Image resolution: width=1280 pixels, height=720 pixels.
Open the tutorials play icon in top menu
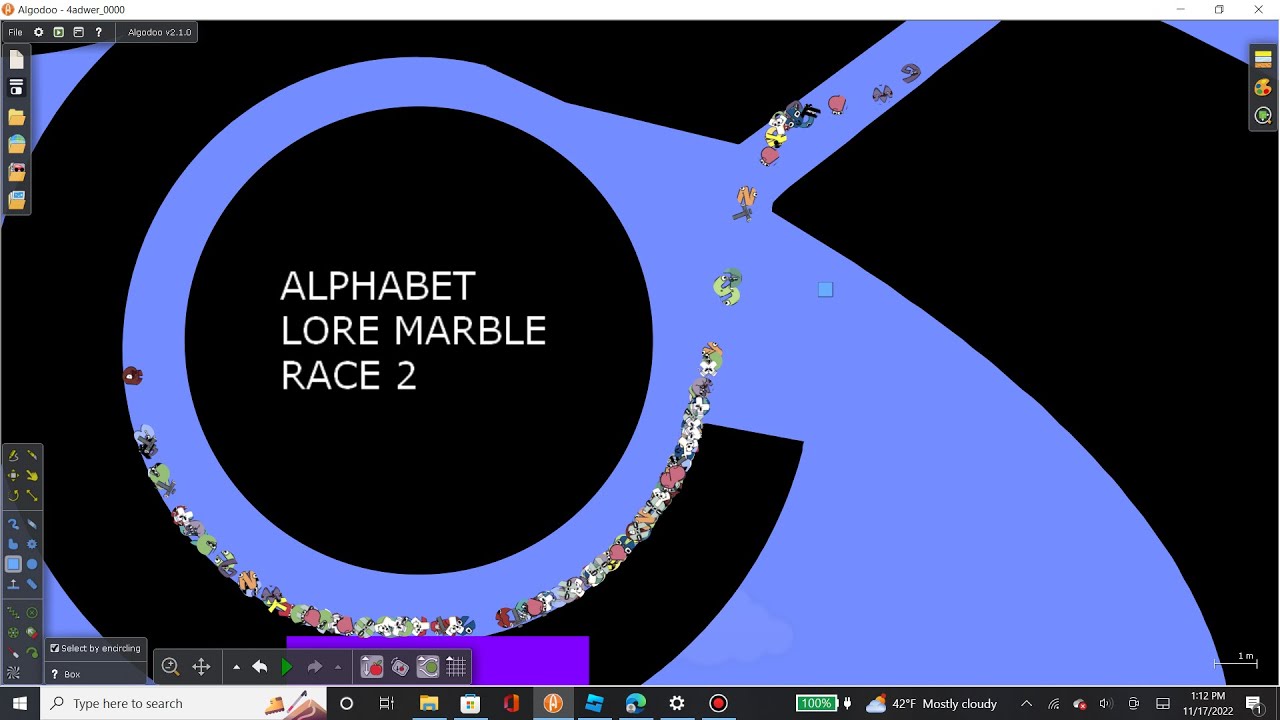pyautogui.click(x=58, y=32)
